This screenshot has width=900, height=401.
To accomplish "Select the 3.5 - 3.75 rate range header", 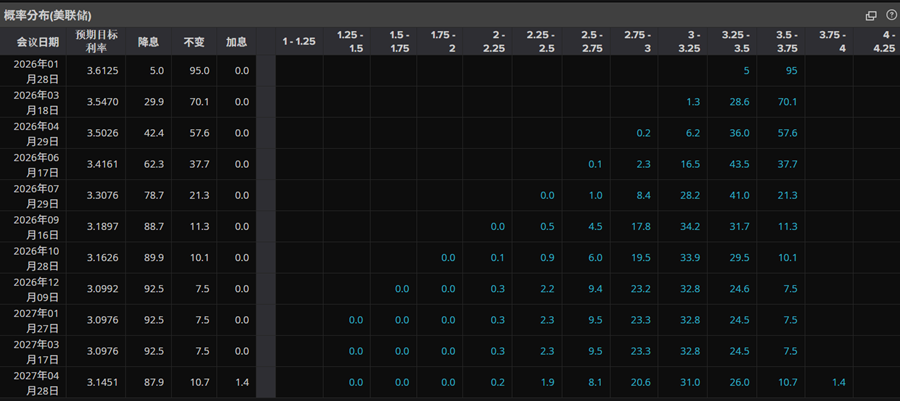I will [x=786, y=42].
